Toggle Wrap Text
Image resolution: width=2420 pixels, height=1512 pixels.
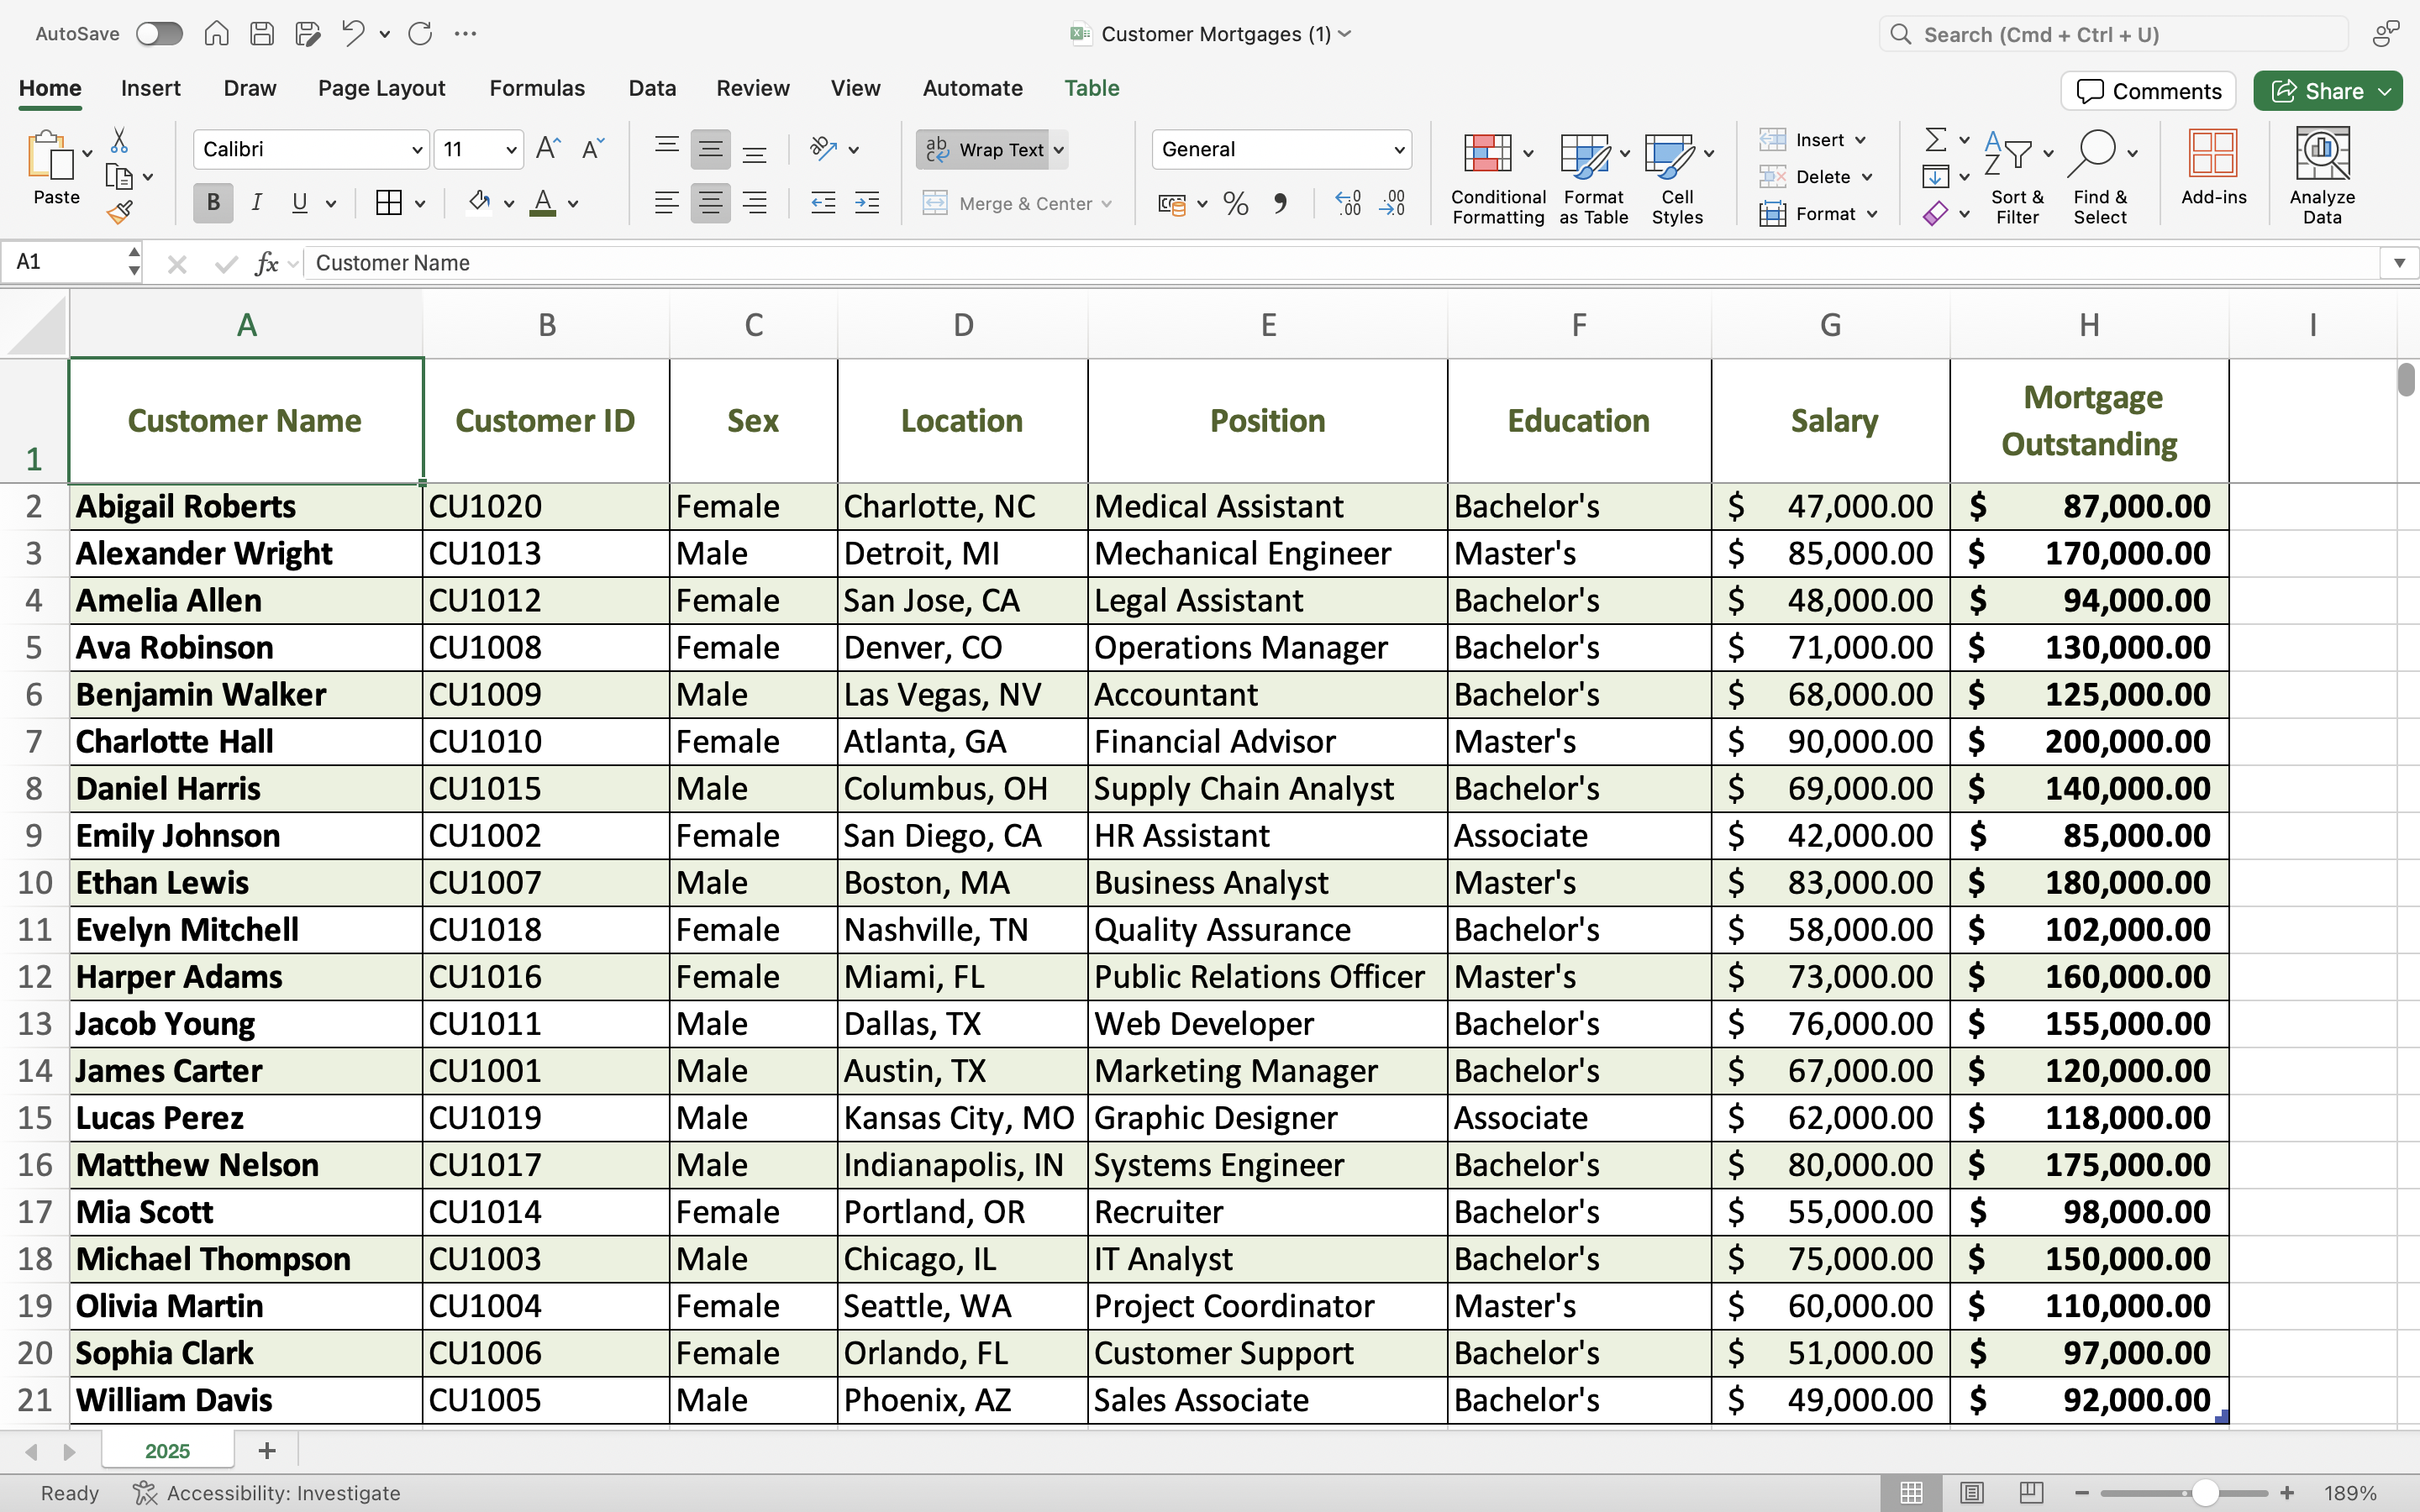point(982,150)
